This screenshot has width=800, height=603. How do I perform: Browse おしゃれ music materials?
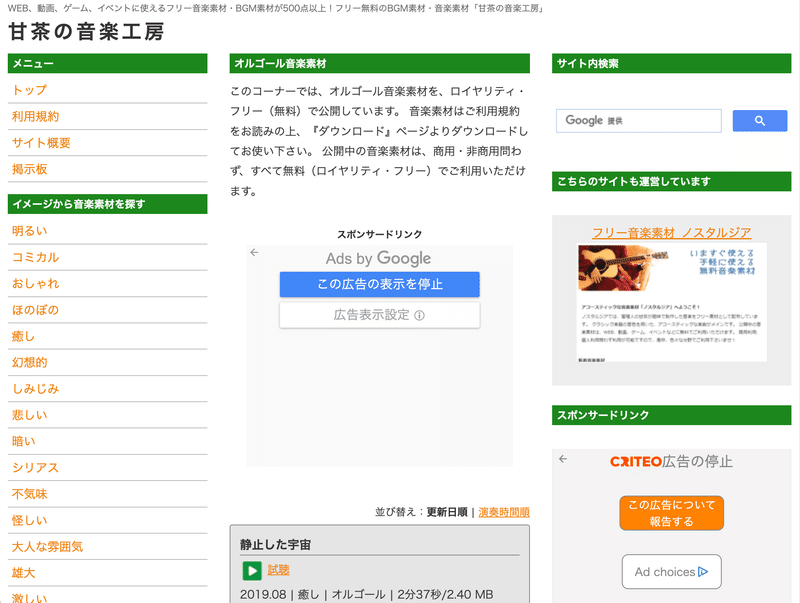[x=36, y=284]
